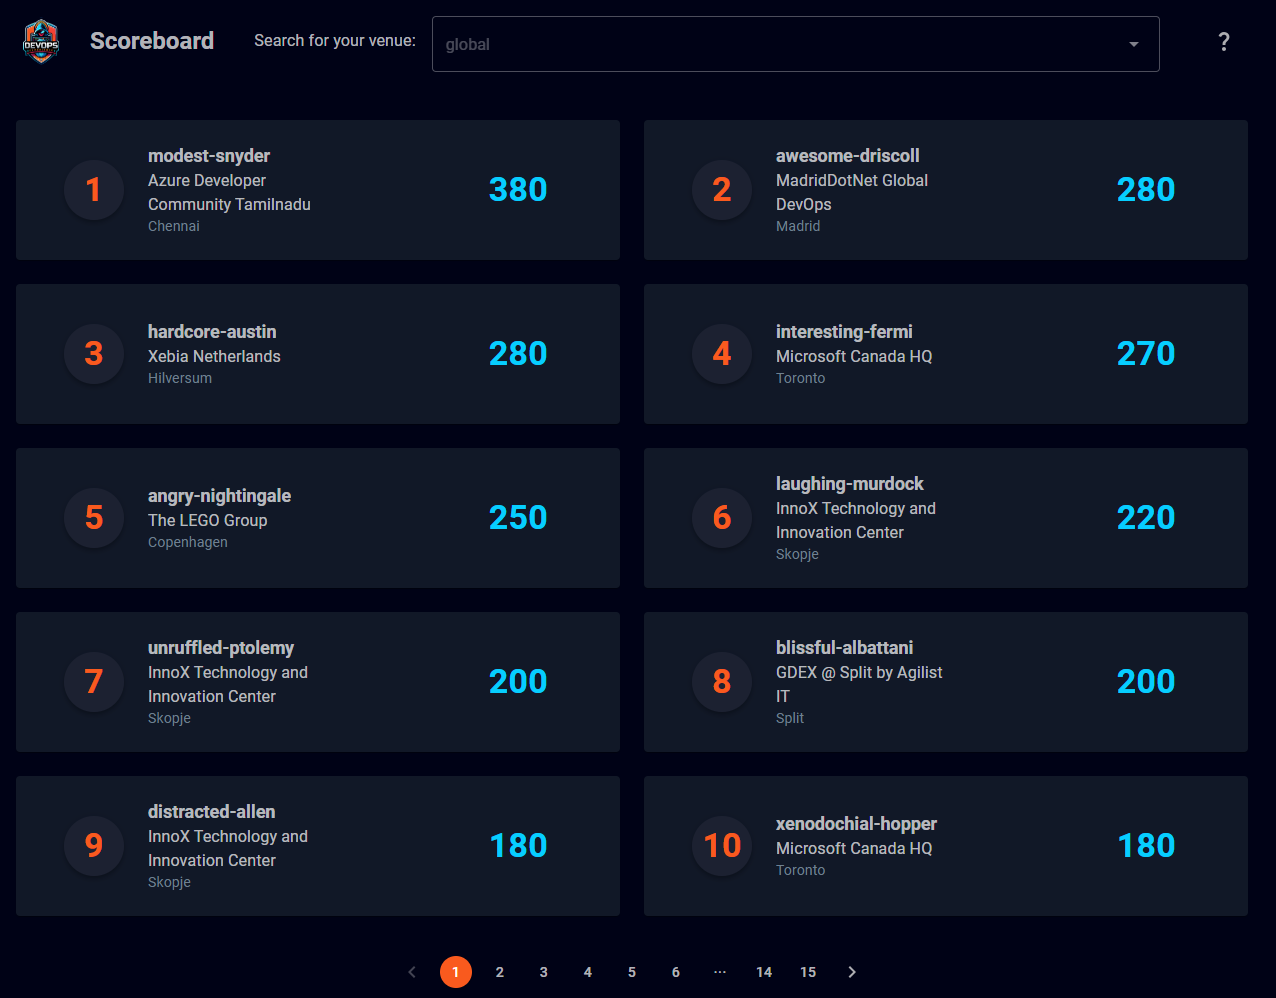The height and width of the screenshot is (998, 1276).
Task: Jump to page 4
Action: click(588, 972)
